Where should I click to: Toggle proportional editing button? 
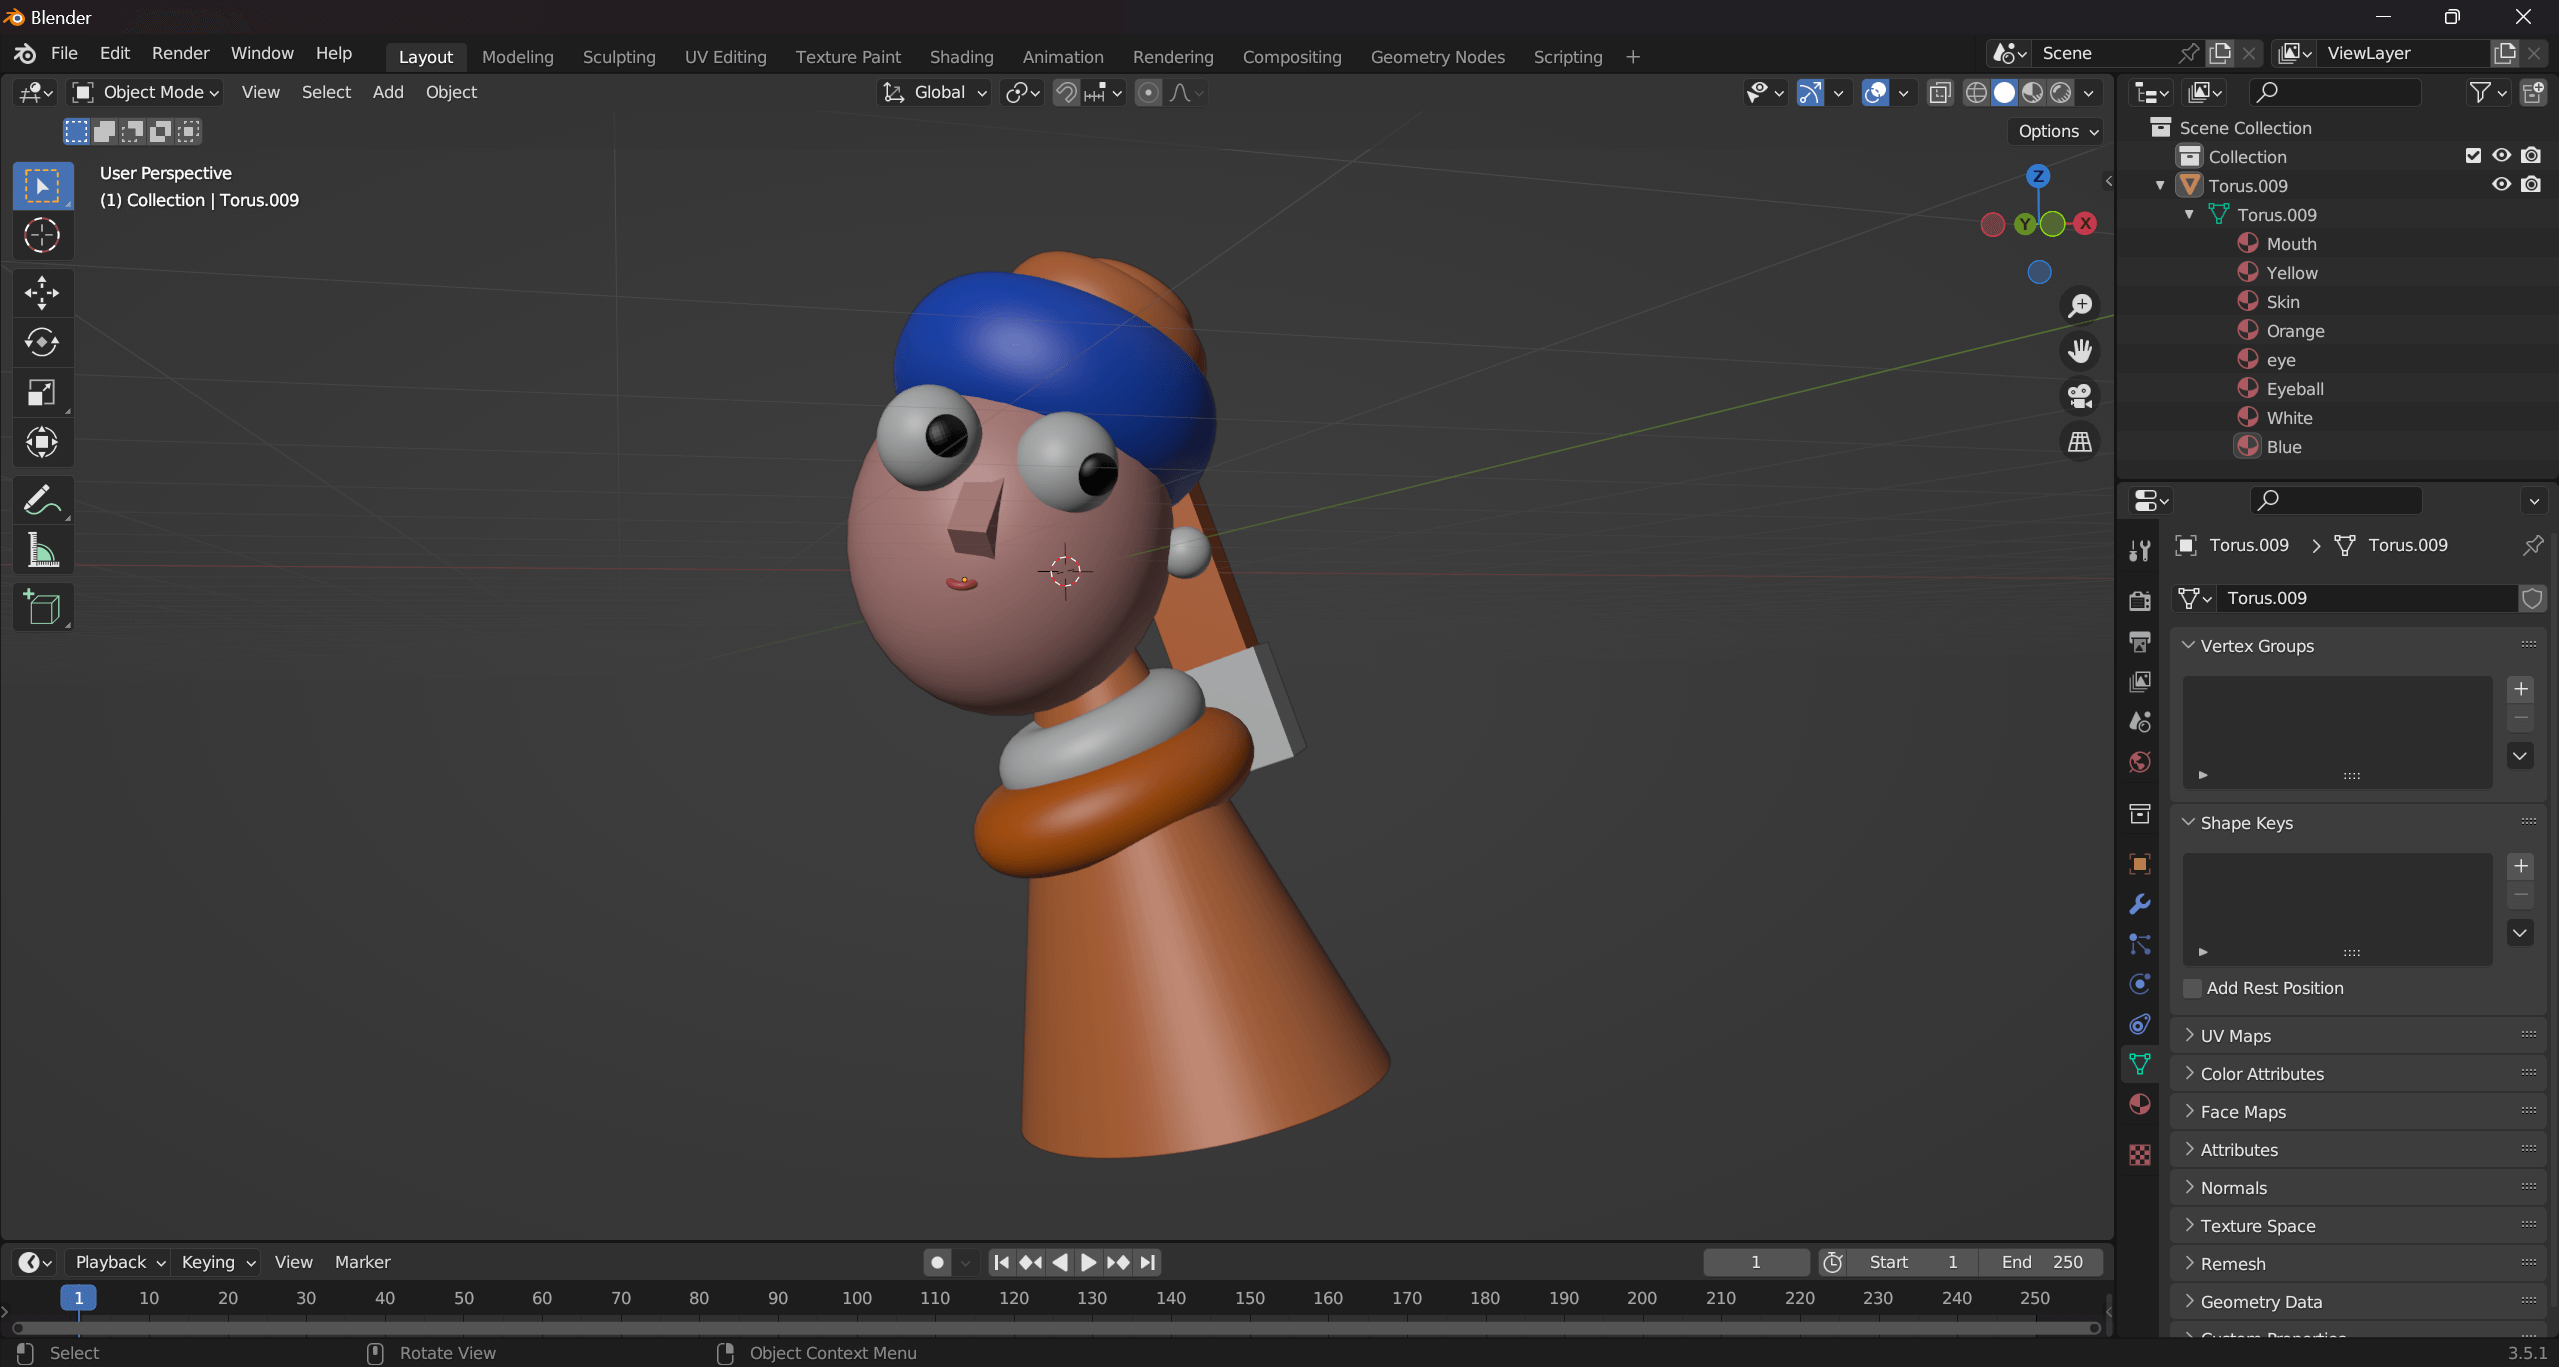click(1149, 93)
